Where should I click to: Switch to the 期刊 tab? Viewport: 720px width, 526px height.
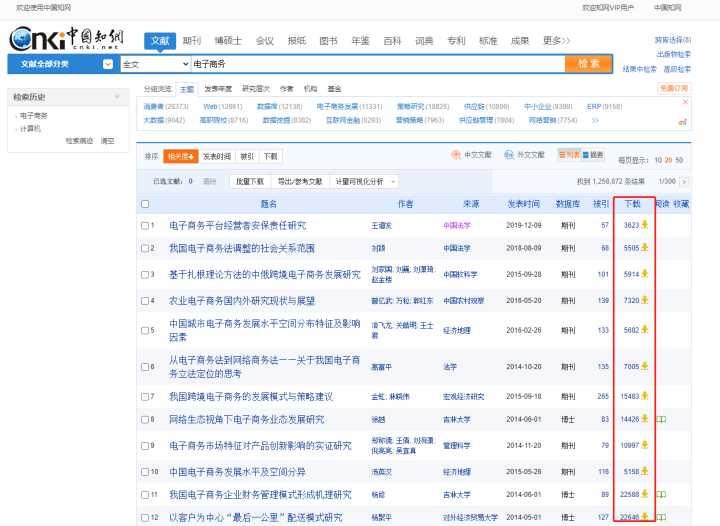(192, 41)
